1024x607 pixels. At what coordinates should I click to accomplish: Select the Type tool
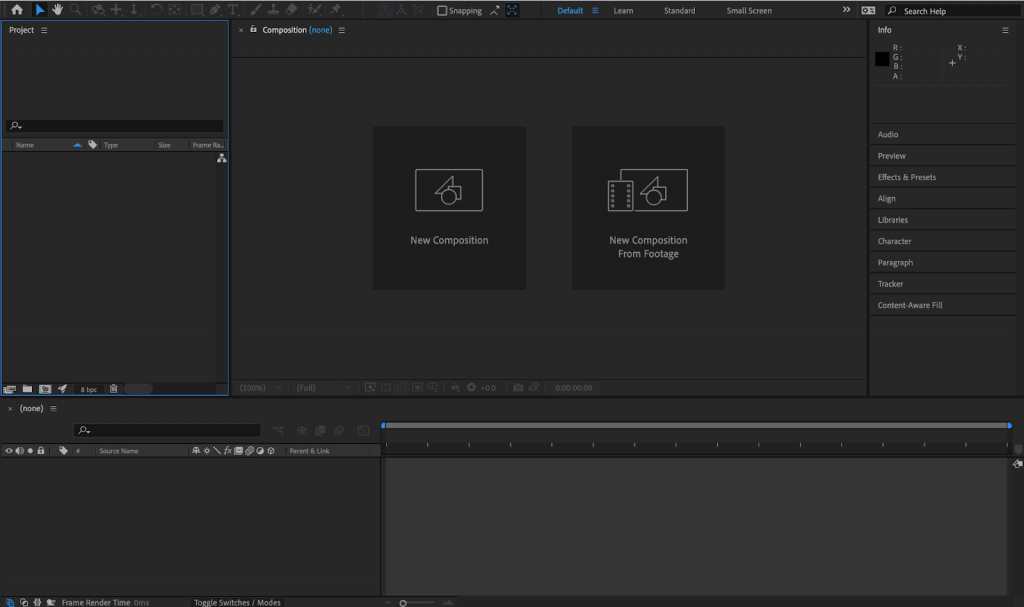[233, 10]
